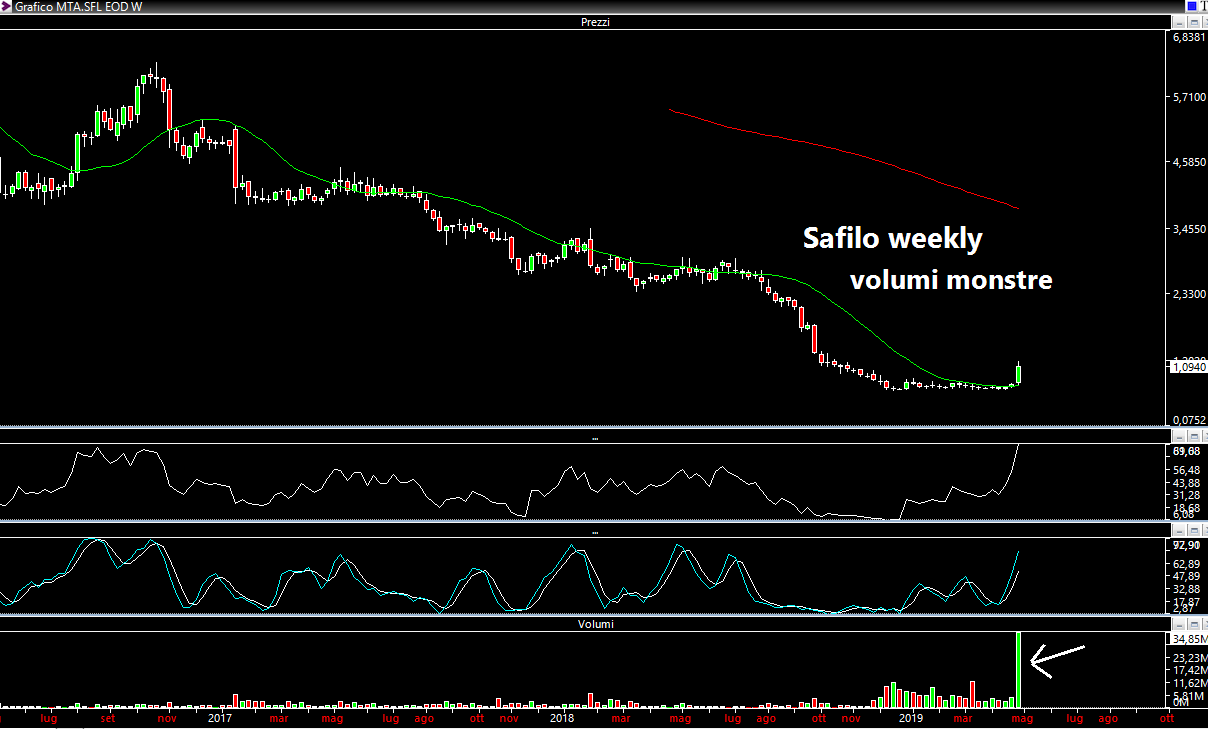Click the 23,23M volume axis value

pyautogui.click(x=1189, y=657)
